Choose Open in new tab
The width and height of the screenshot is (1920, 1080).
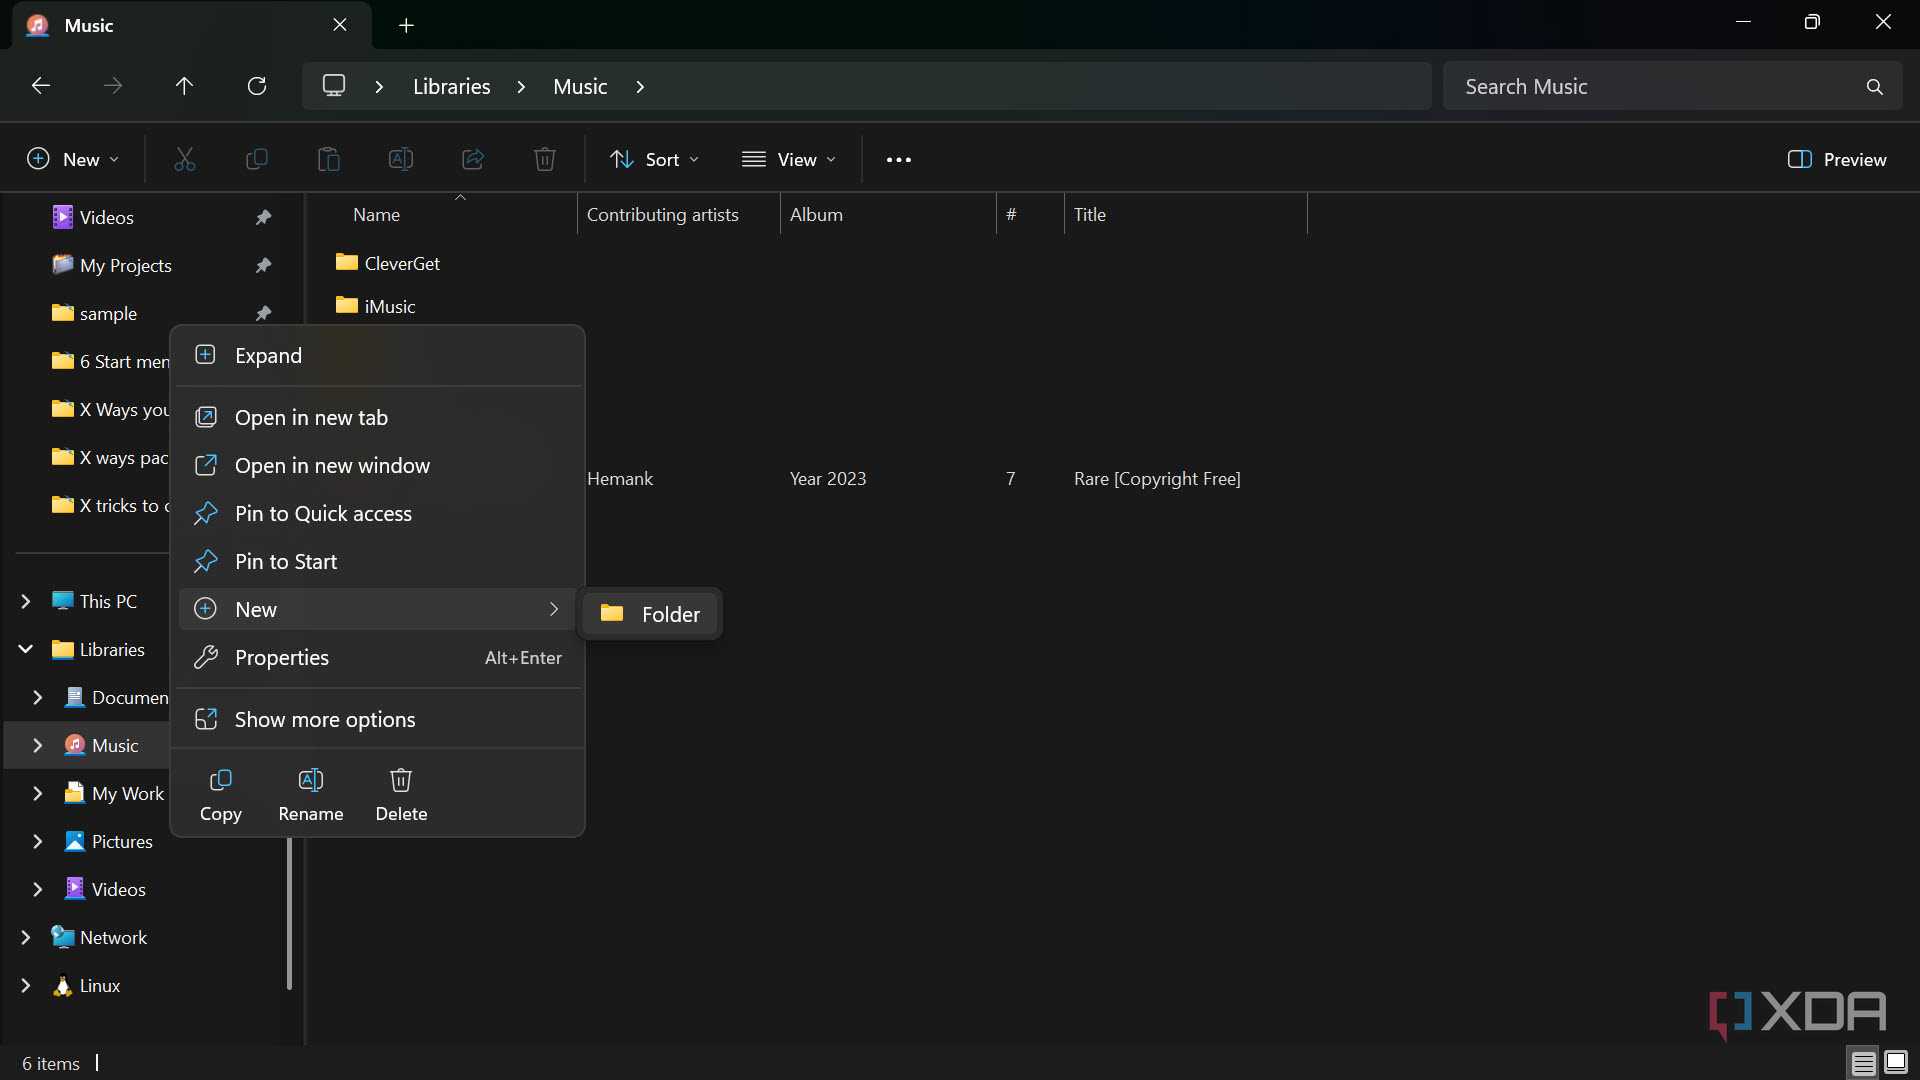point(379,417)
